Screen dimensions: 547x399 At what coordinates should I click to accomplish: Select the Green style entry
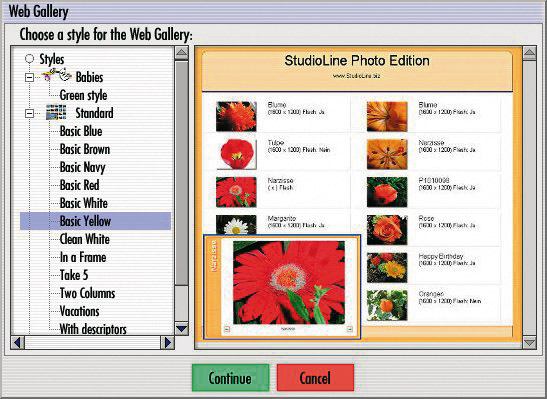click(x=83, y=95)
